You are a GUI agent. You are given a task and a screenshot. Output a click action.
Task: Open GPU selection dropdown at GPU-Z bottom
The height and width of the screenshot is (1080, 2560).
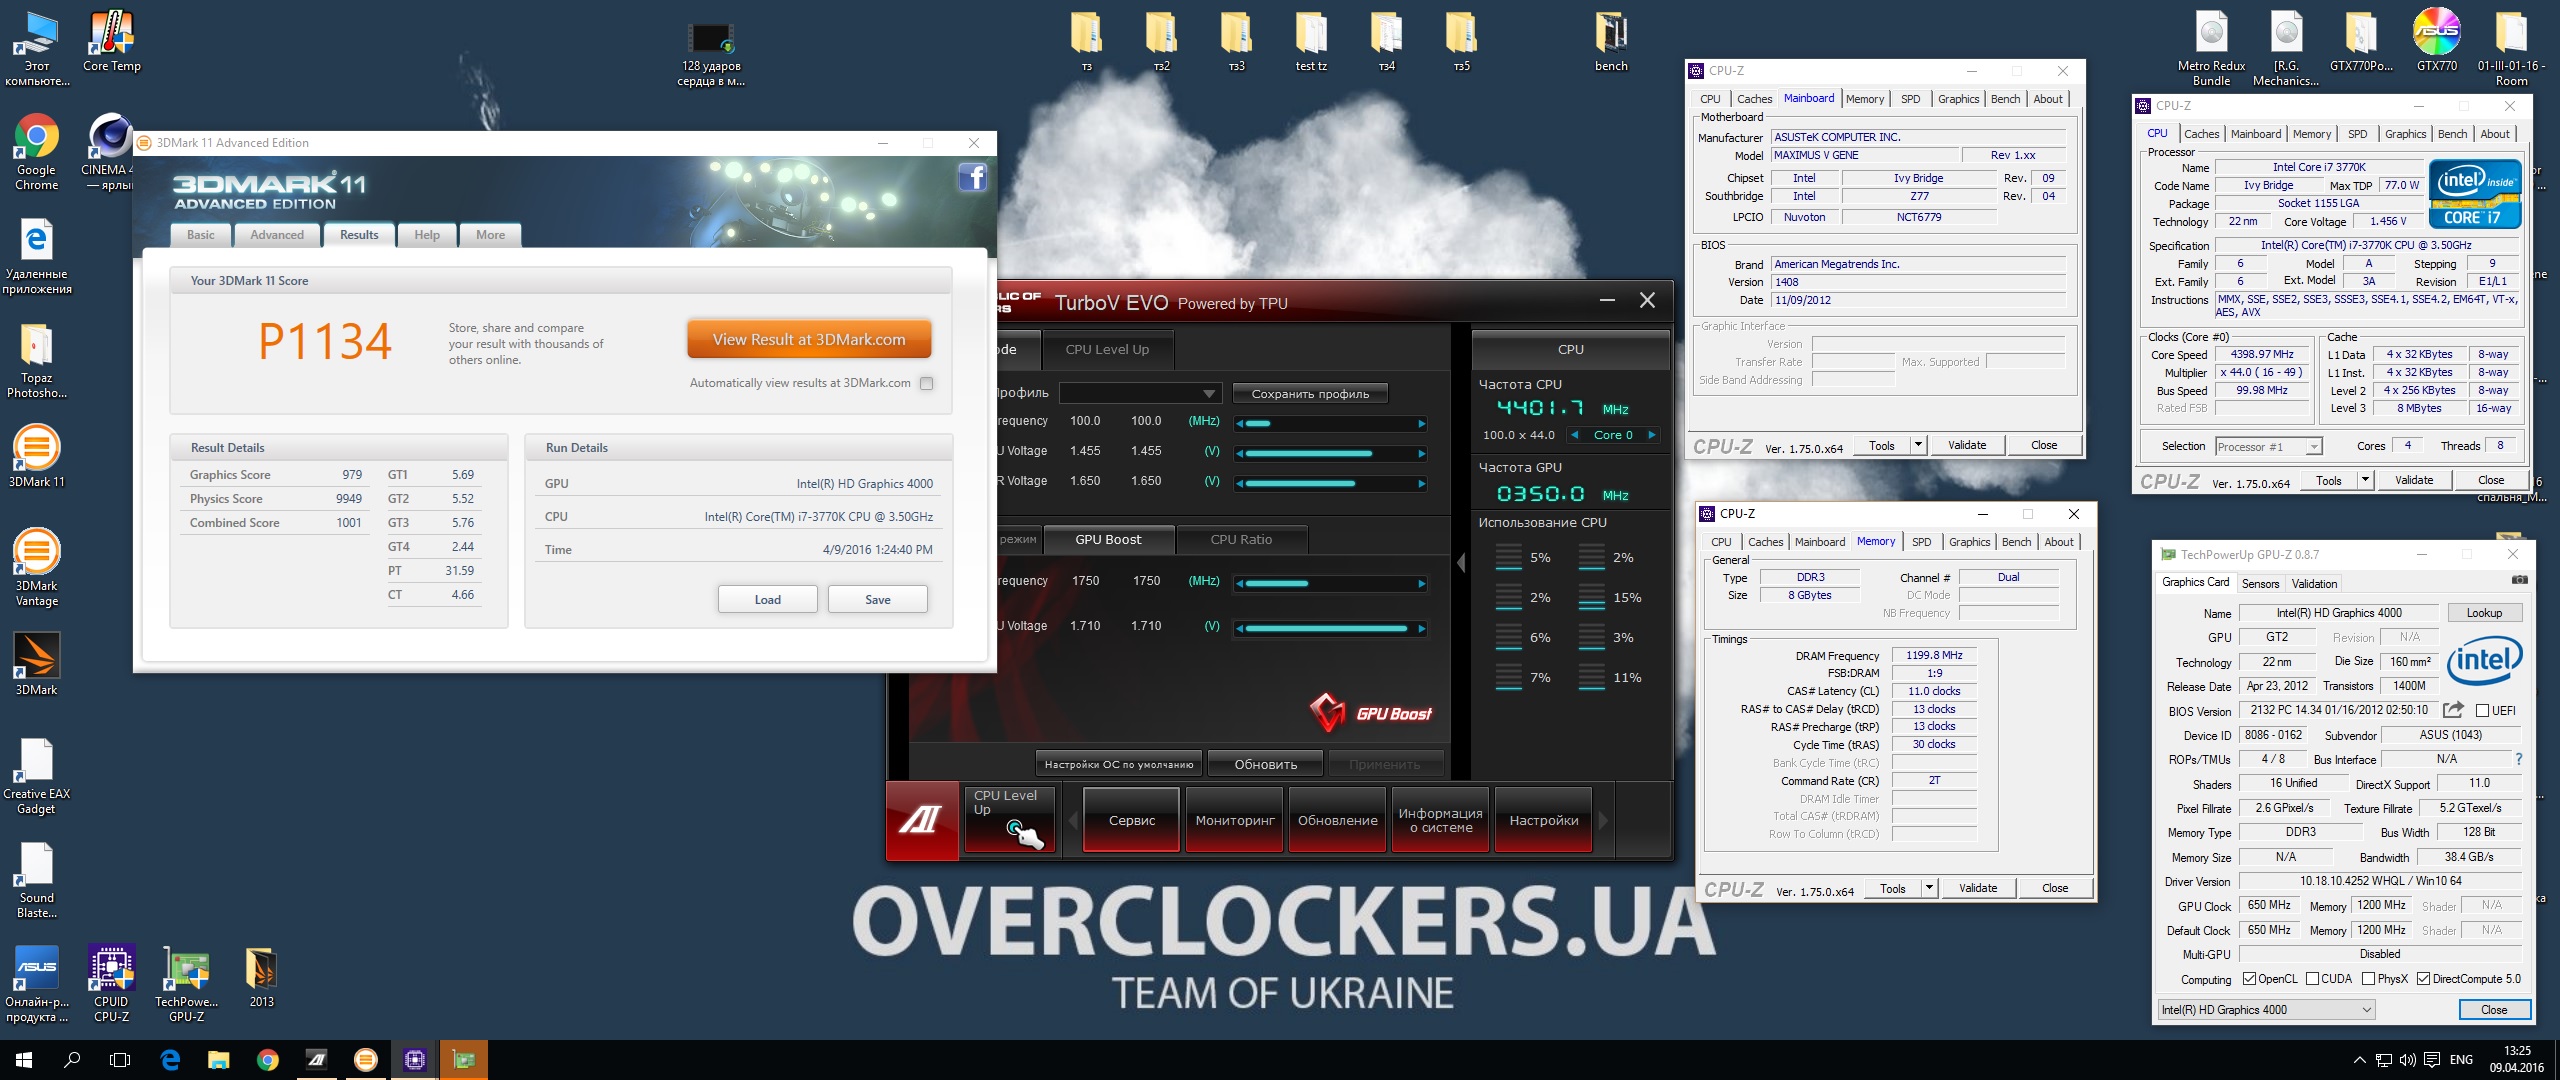click(x=2265, y=1010)
